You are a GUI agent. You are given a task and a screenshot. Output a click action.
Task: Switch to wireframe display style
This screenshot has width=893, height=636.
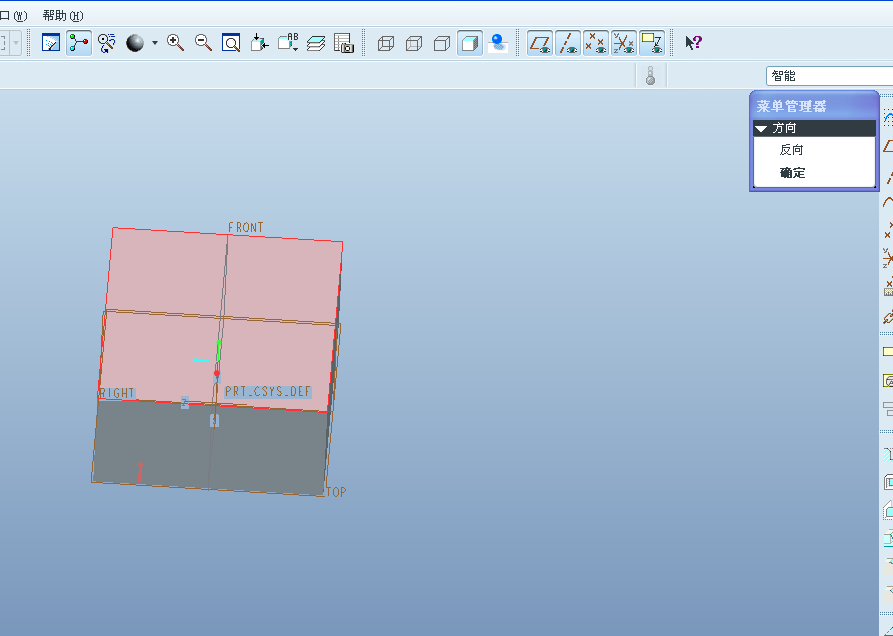pyautogui.click(x=386, y=43)
